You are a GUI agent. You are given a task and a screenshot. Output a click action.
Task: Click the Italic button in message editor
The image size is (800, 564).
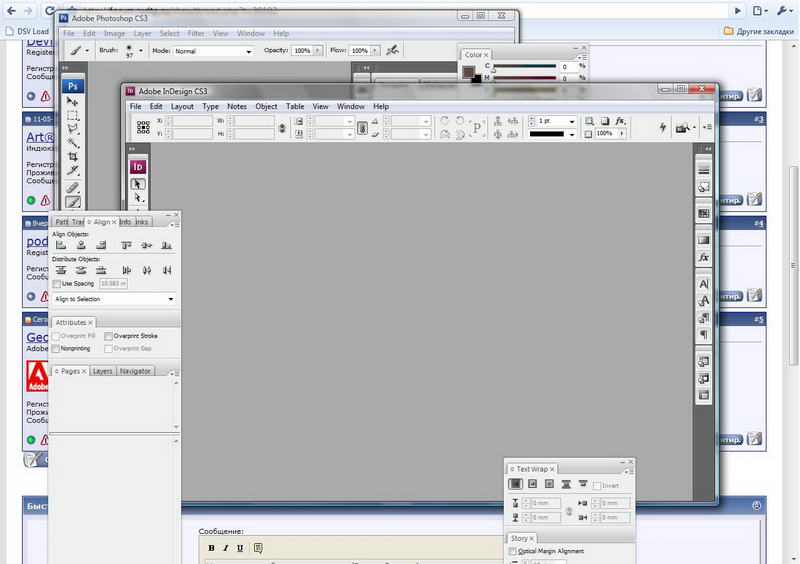click(x=226, y=548)
